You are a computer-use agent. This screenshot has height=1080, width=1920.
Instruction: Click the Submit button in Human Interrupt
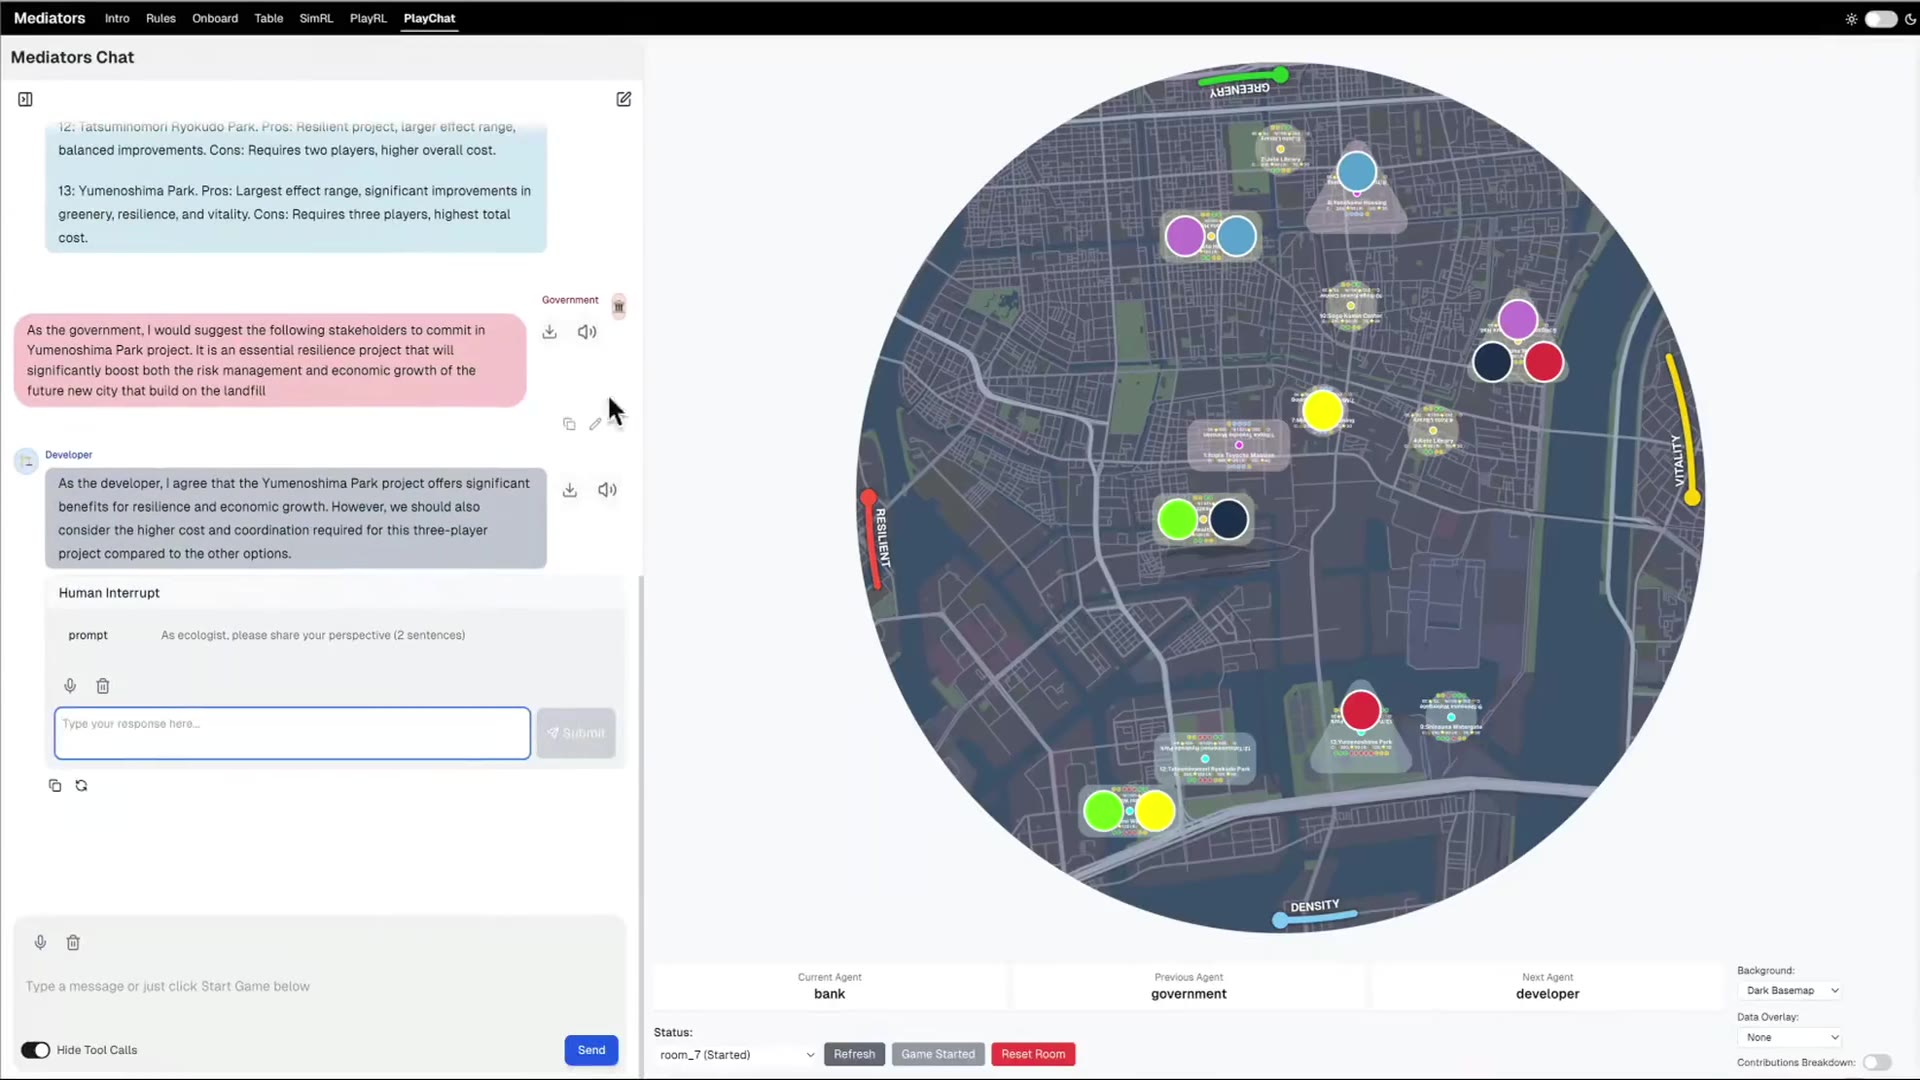(576, 733)
